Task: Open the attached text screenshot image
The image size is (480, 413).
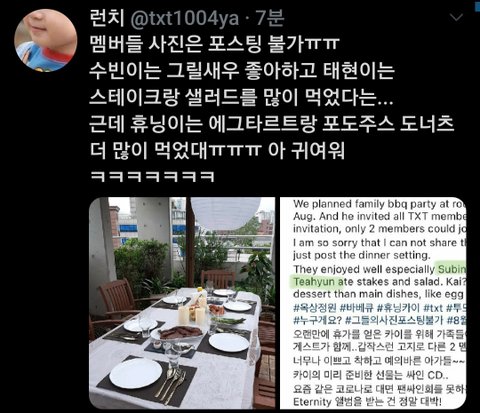Action: pos(373,303)
